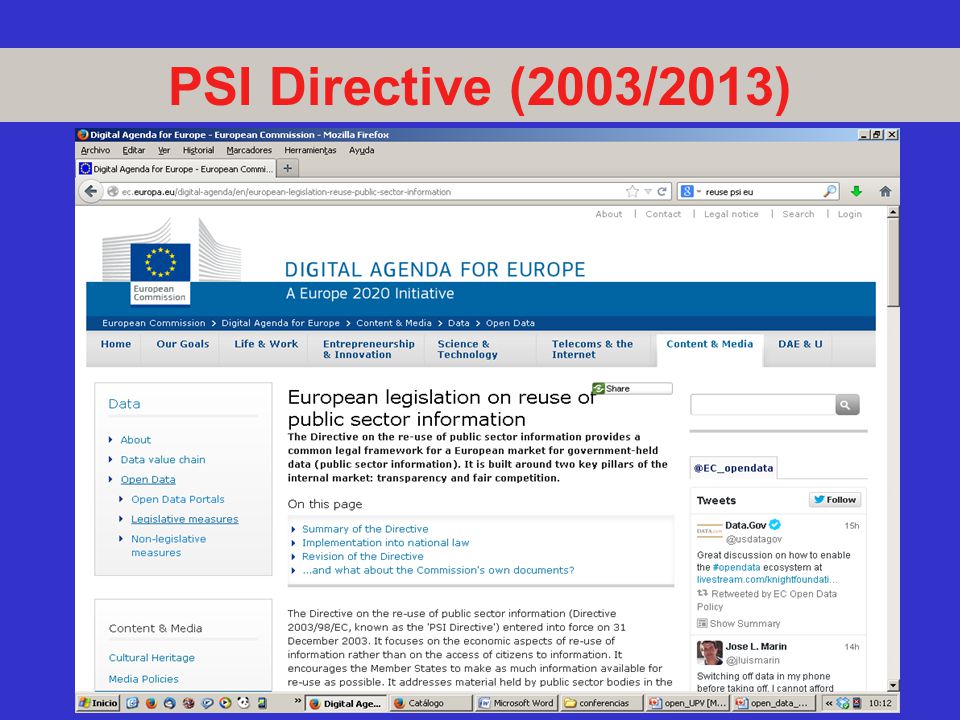Open About in the Data sidebar

pos(135,440)
